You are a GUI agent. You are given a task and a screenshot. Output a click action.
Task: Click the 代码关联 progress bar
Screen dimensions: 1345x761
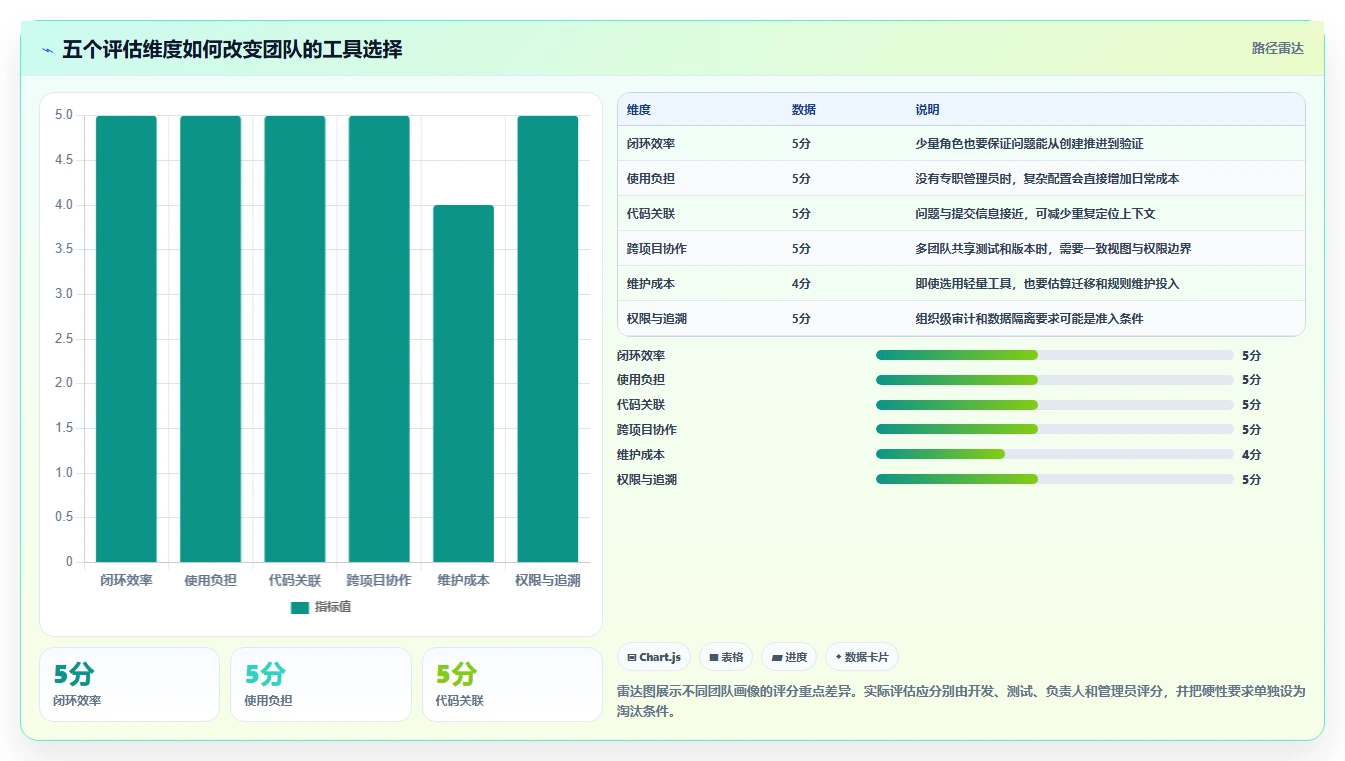1055,405
